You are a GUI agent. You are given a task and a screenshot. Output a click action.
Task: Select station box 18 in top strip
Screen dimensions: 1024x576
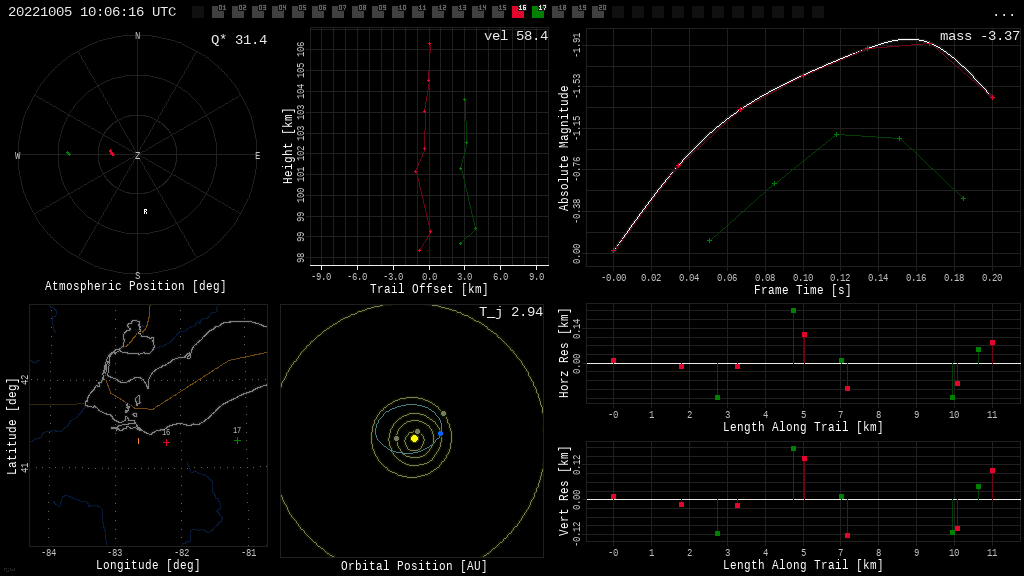558,12
